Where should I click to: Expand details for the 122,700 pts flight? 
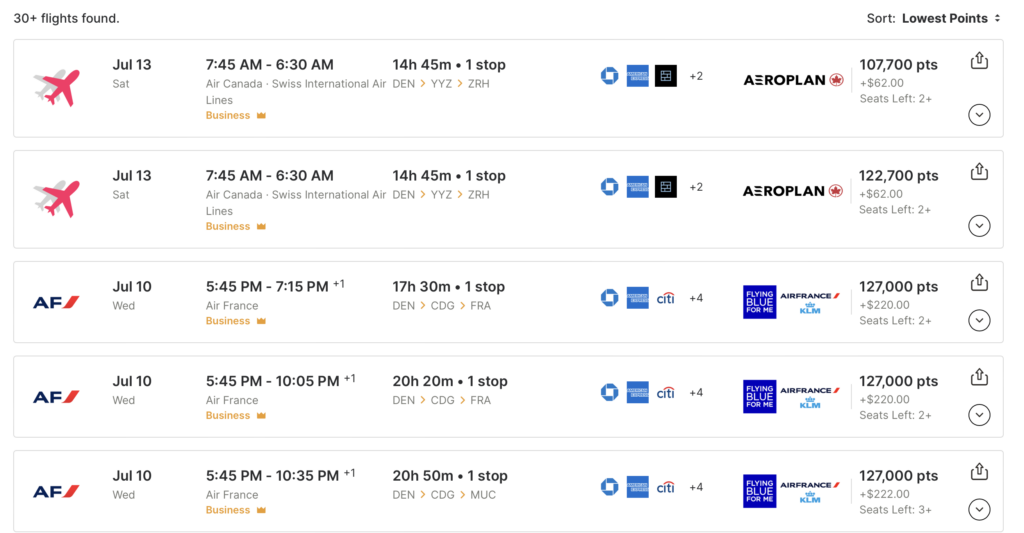coord(979,226)
